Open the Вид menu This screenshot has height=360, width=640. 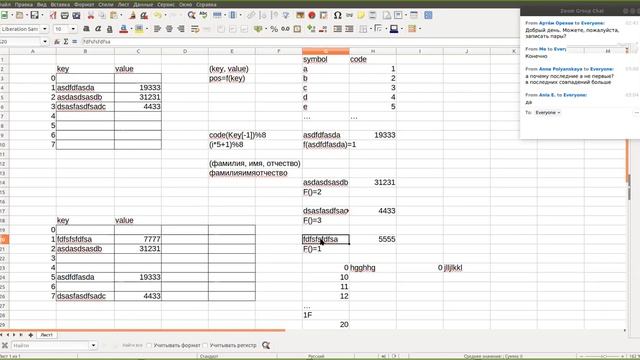pos(42,4)
